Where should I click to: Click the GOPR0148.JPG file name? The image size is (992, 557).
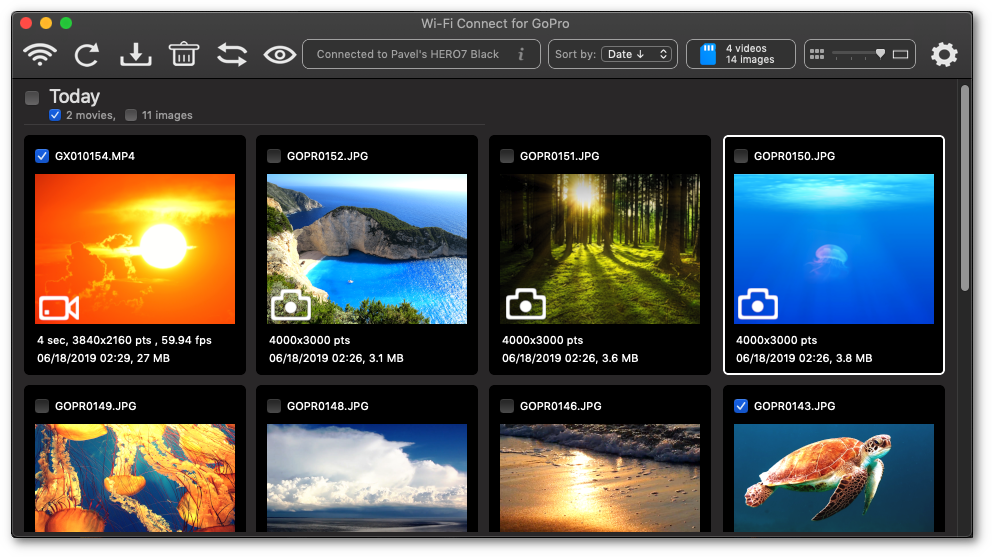pos(327,406)
